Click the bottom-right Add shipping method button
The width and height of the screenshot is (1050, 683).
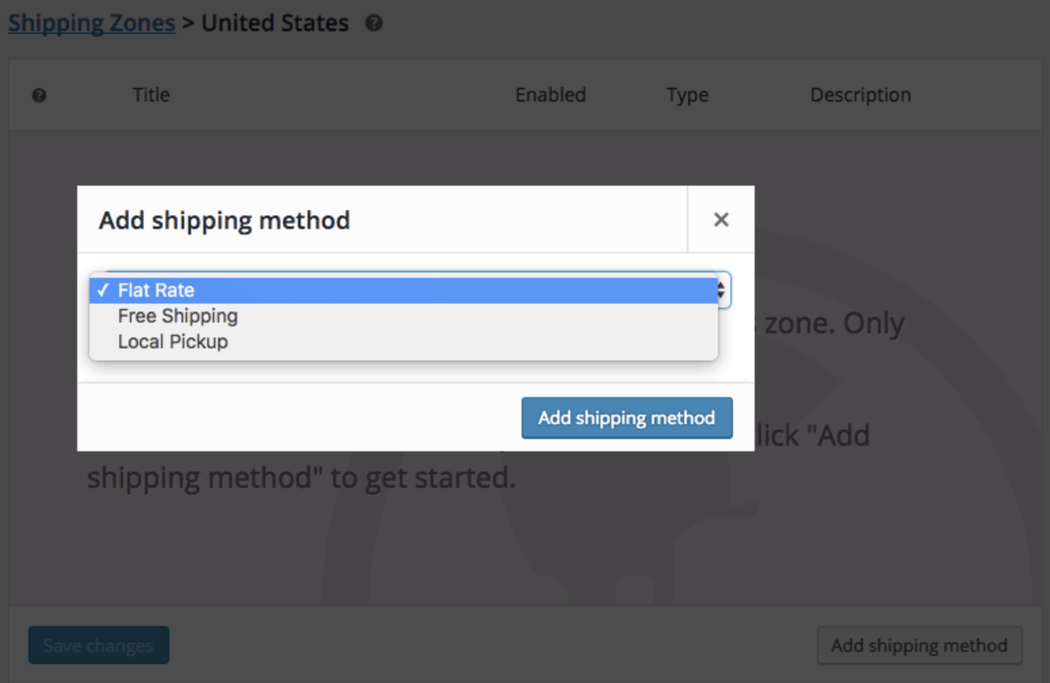919,645
